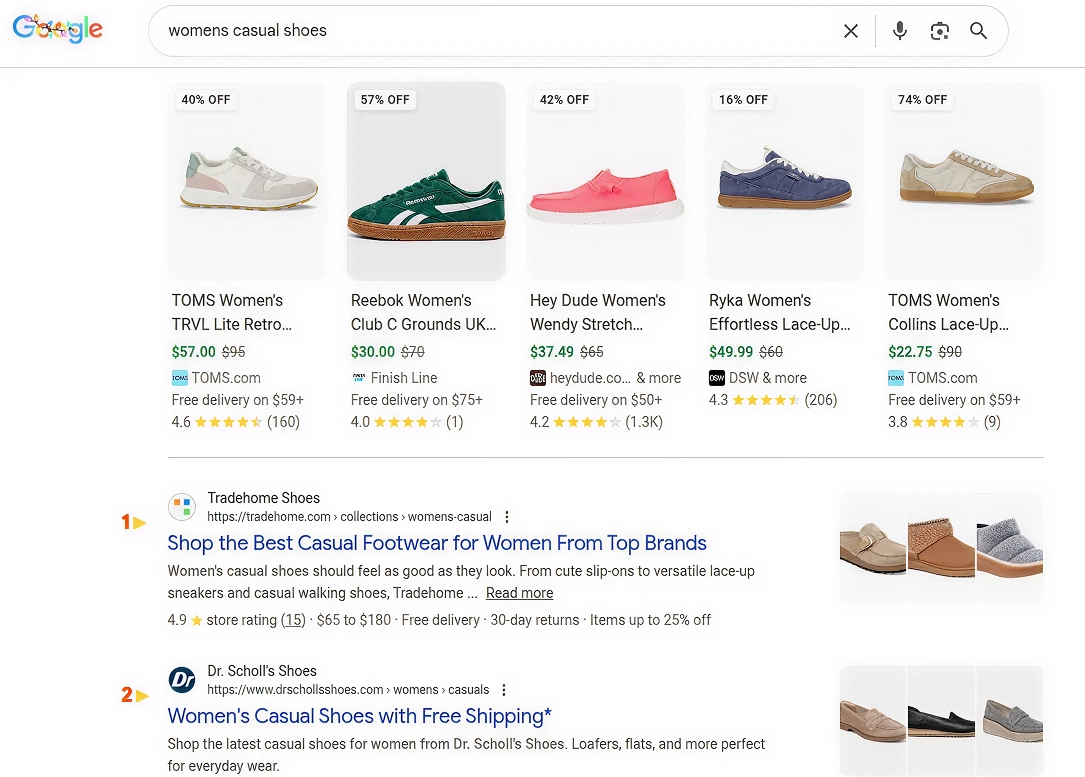
Task: Click the DSW & more seller name
Action: tap(767, 378)
